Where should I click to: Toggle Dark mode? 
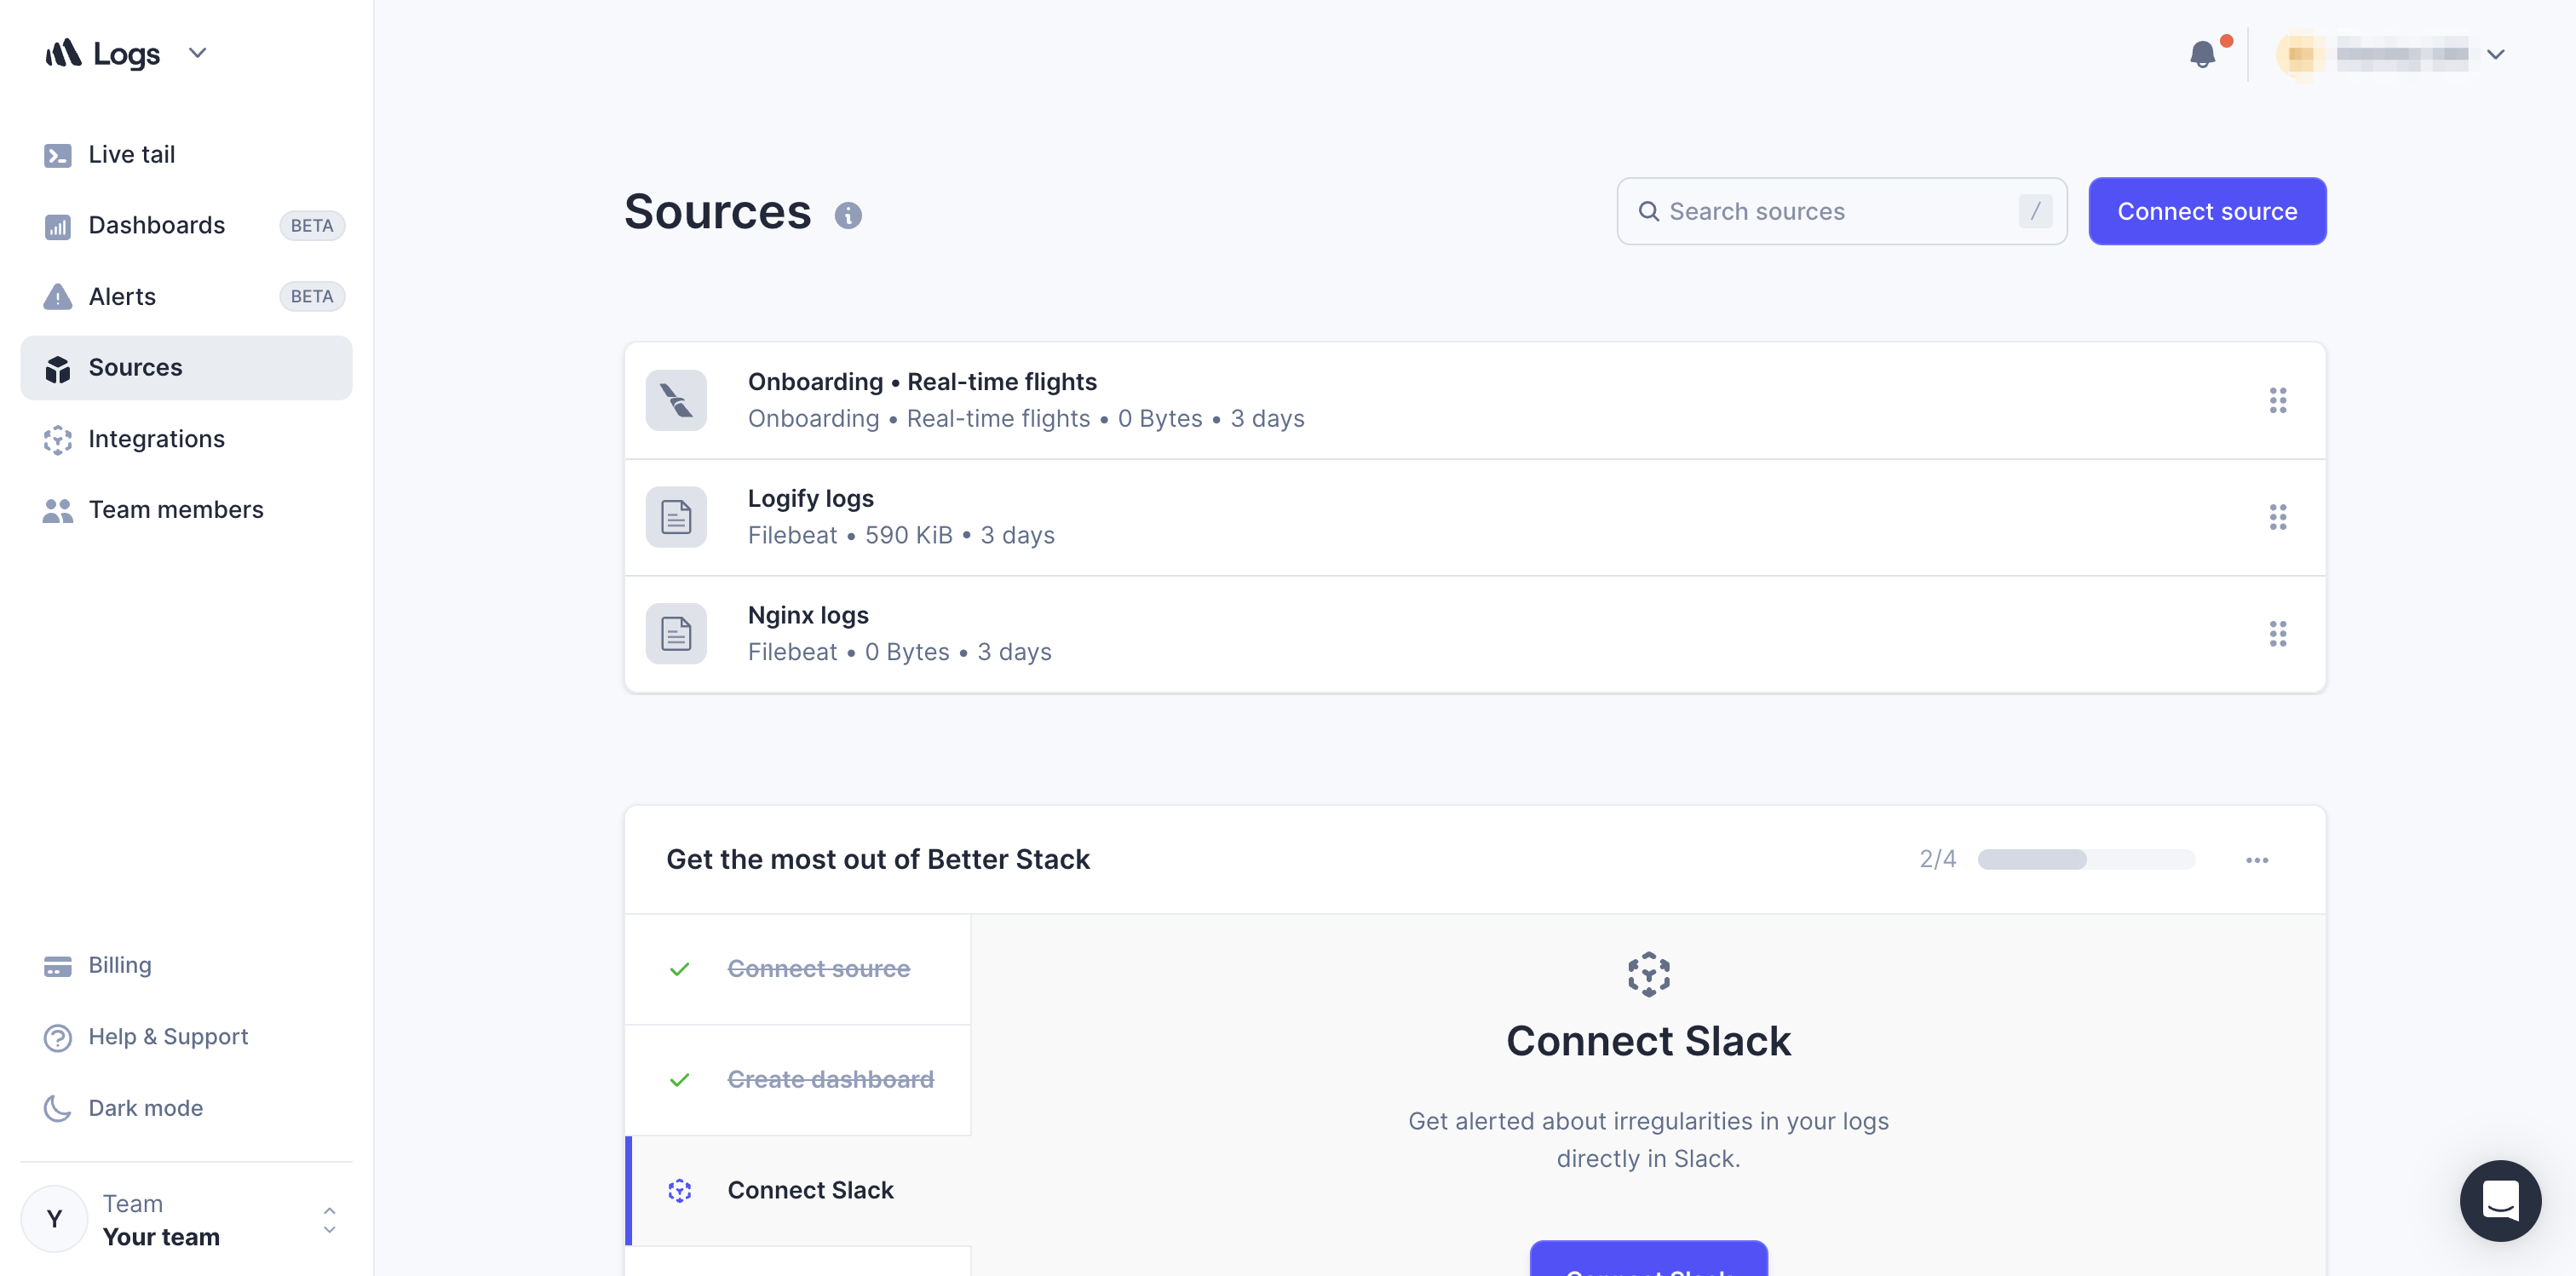click(186, 1108)
